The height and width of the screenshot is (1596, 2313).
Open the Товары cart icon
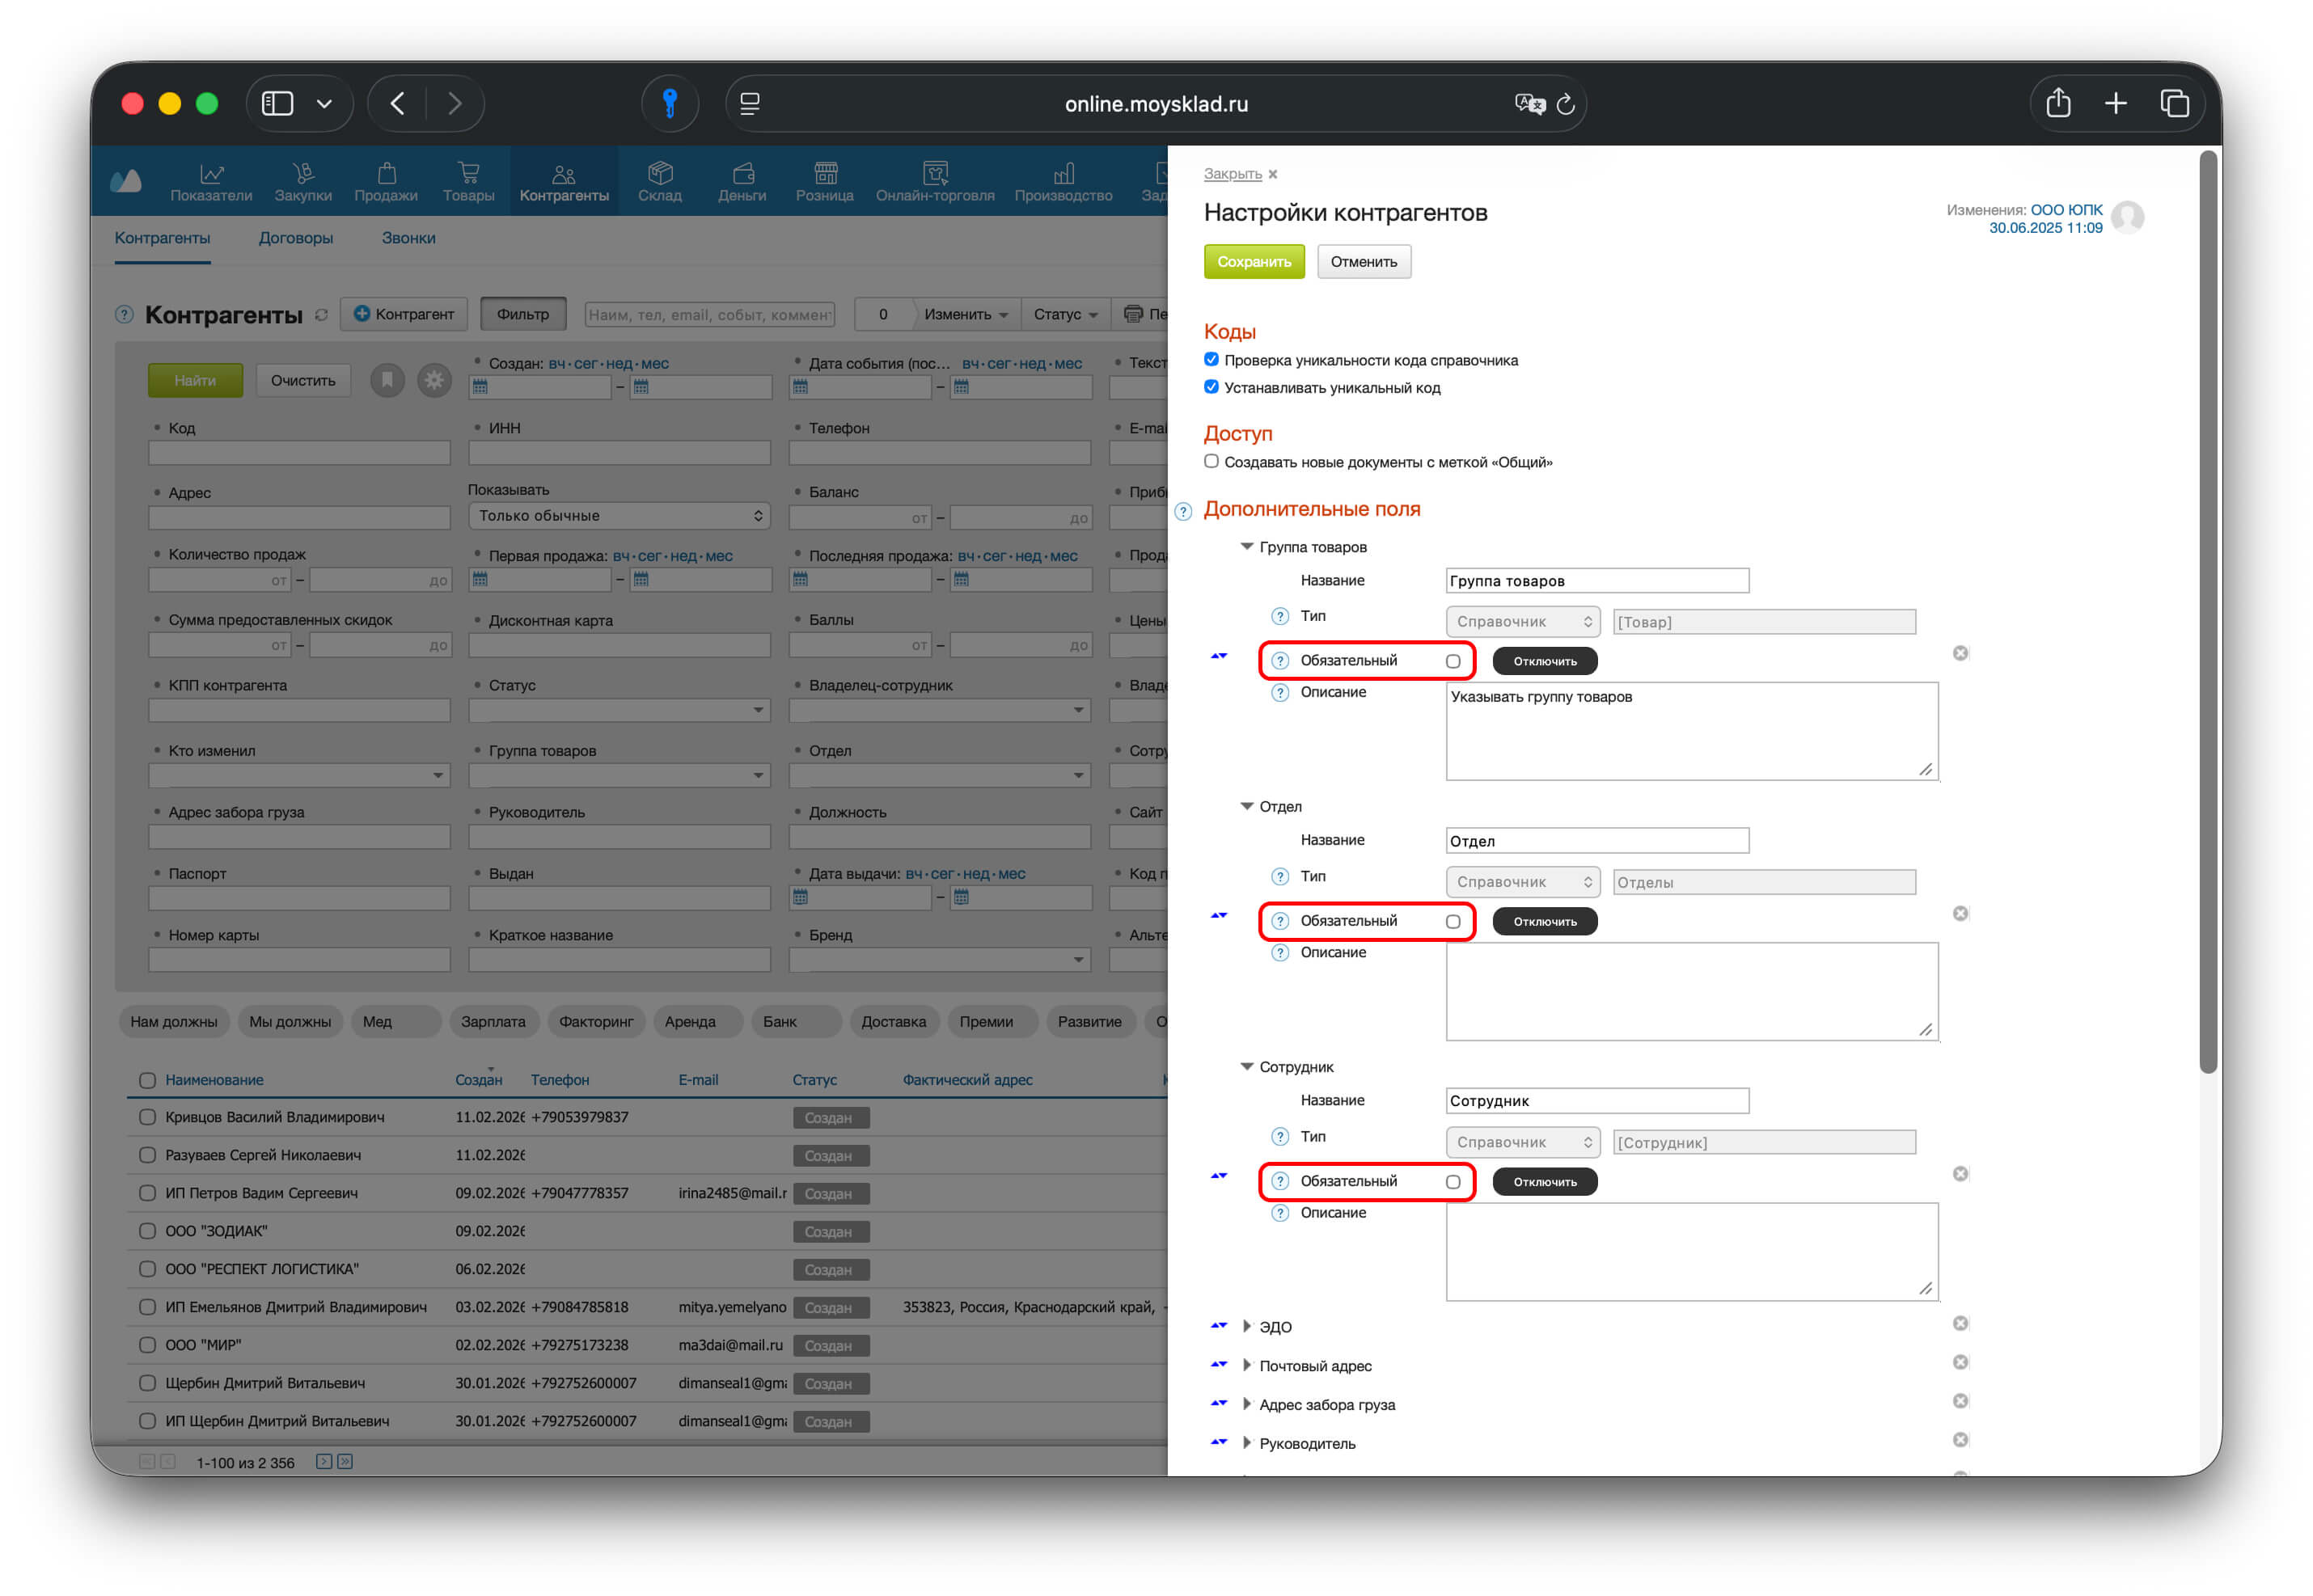pyautogui.click(x=468, y=174)
